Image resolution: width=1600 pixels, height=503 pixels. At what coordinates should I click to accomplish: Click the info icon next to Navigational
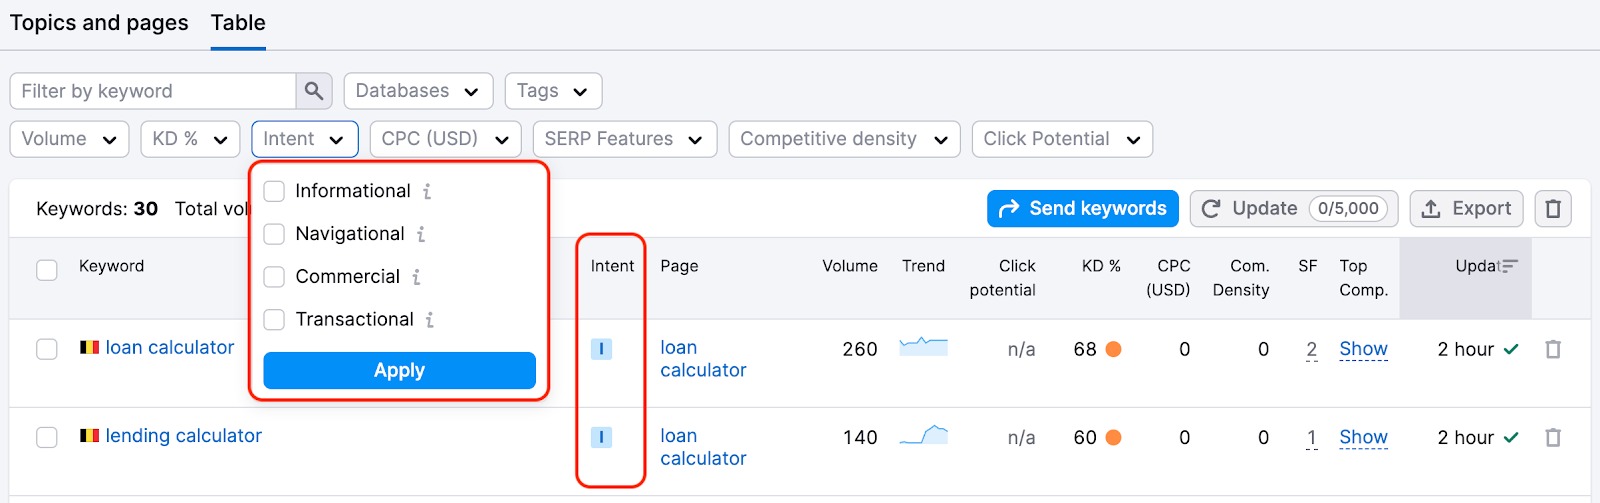[x=421, y=234]
